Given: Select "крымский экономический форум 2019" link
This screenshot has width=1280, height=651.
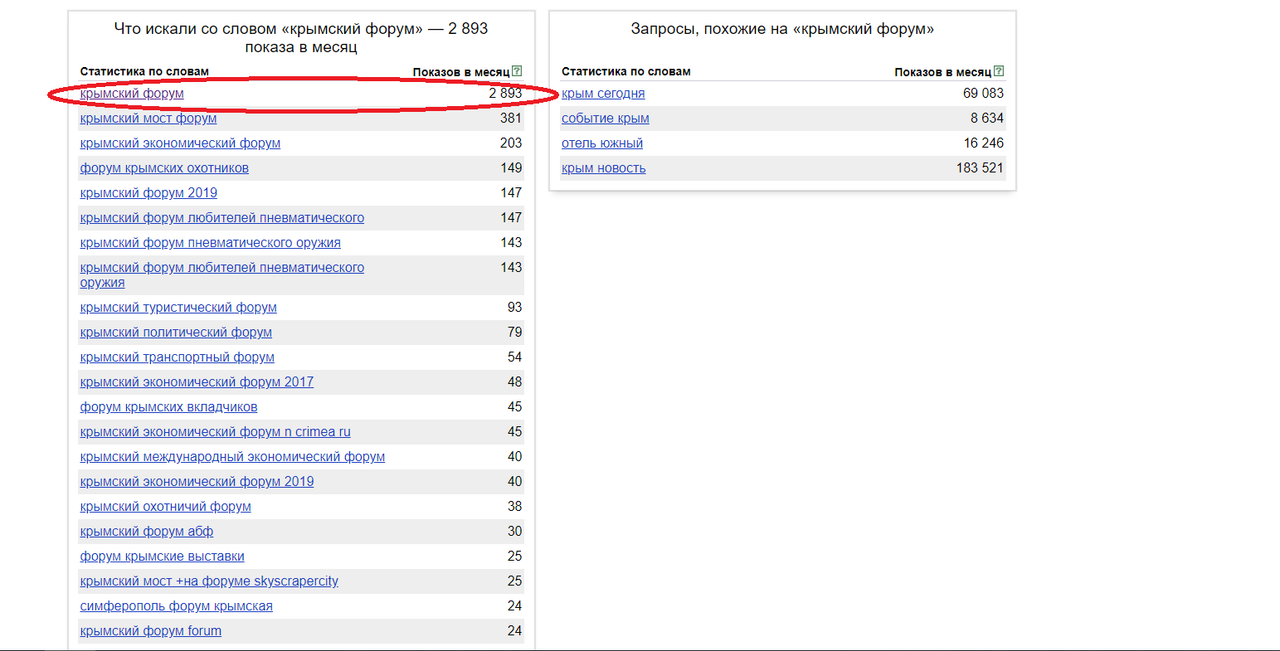Looking at the screenshot, I should (197, 482).
